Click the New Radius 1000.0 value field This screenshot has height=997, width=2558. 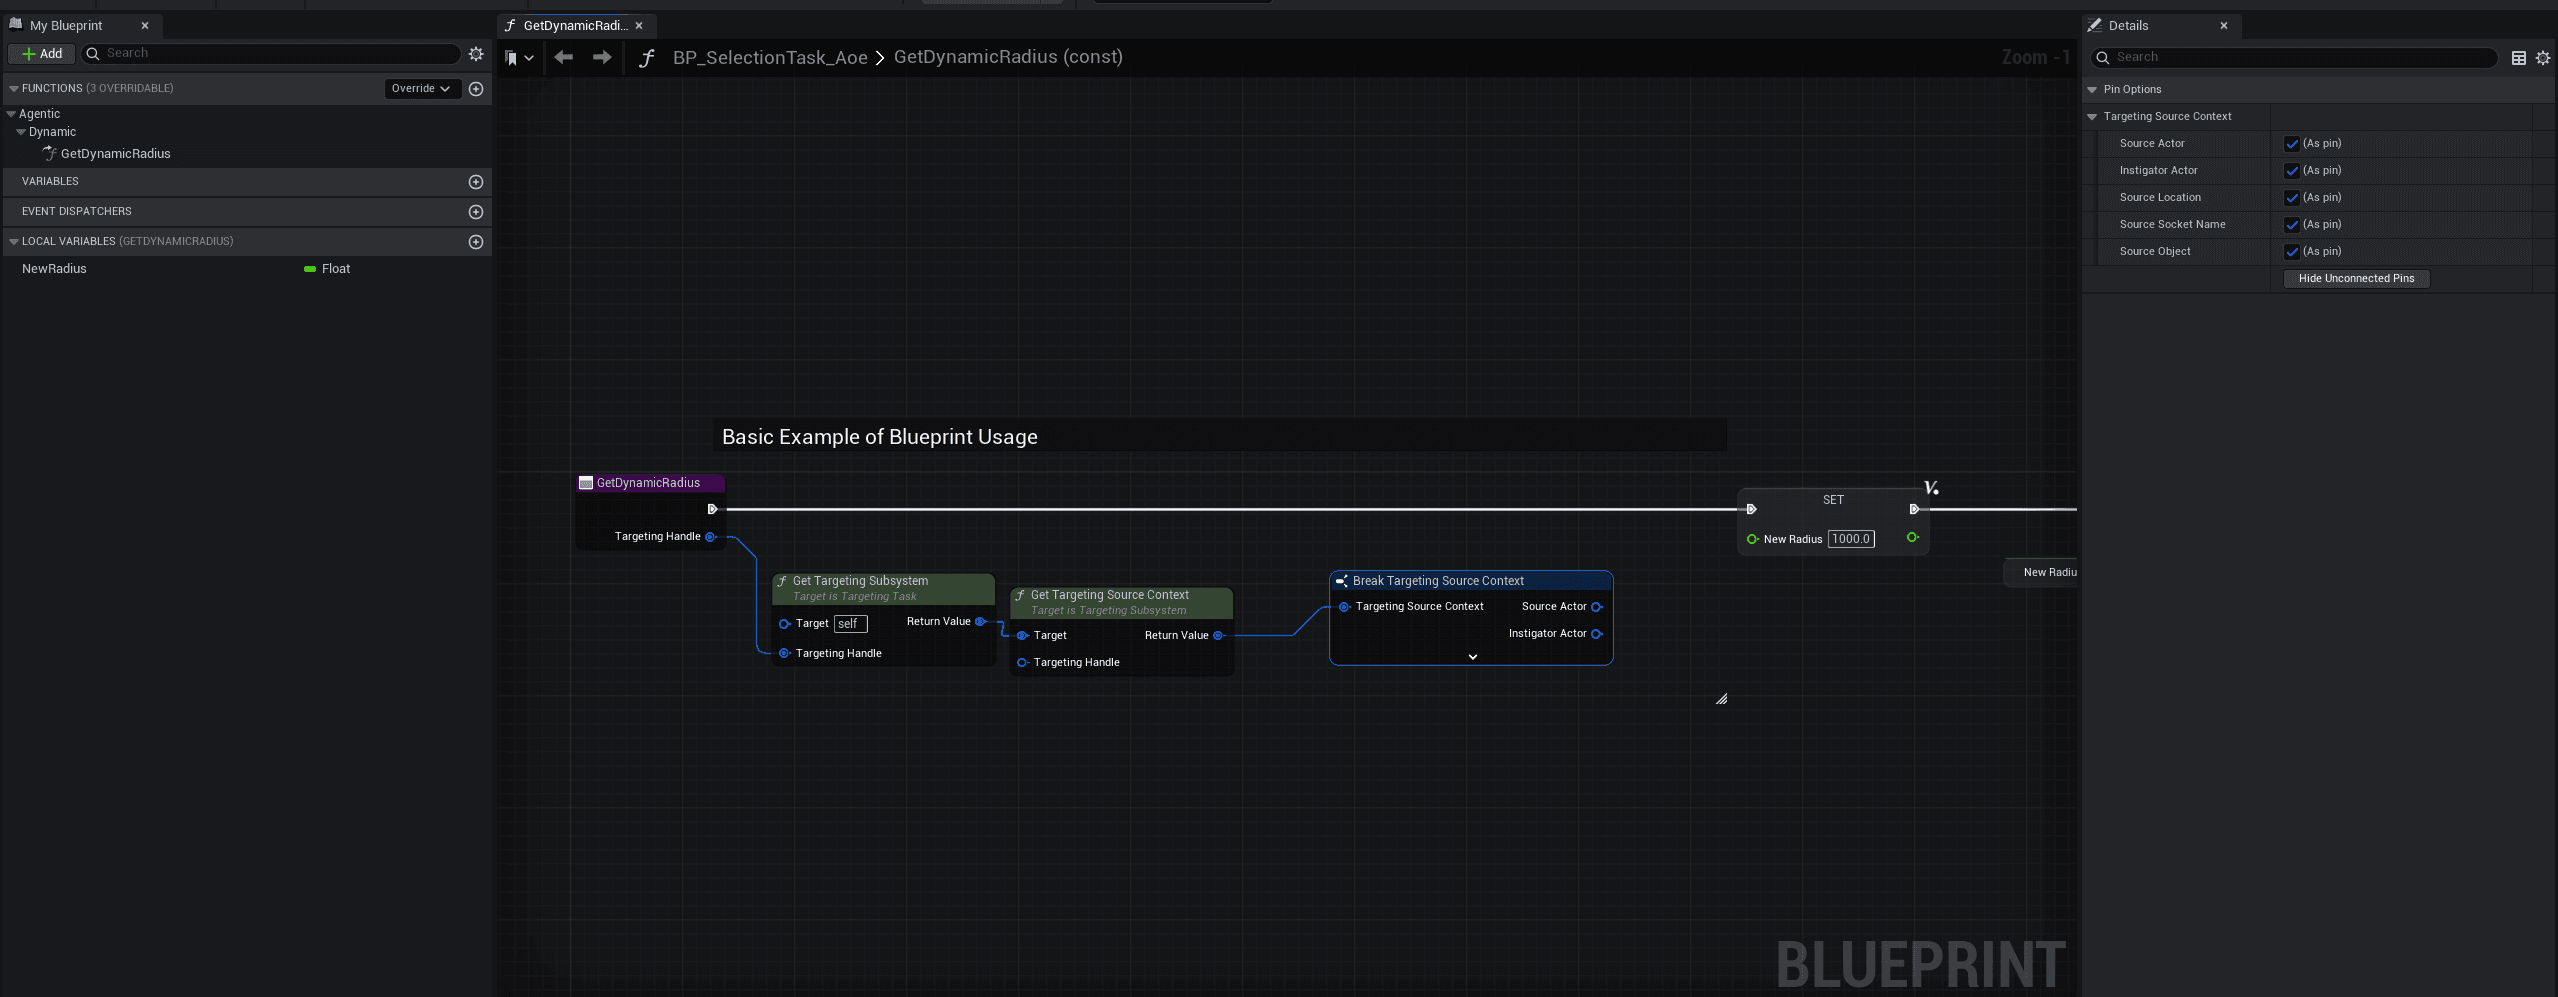coord(1851,539)
